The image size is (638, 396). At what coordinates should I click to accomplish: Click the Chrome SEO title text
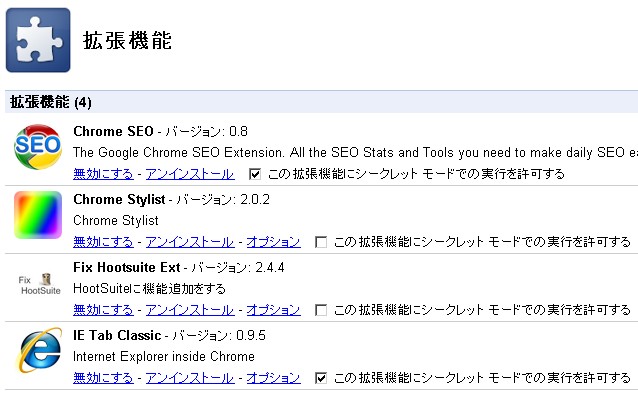coord(114,131)
